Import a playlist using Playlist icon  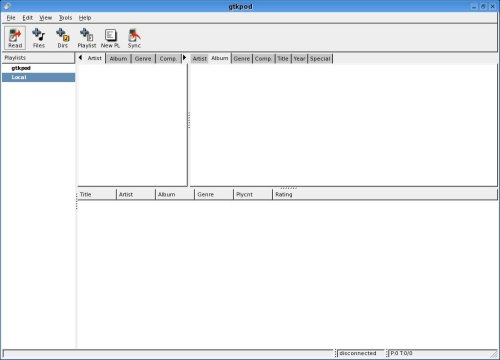(x=87, y=38)
